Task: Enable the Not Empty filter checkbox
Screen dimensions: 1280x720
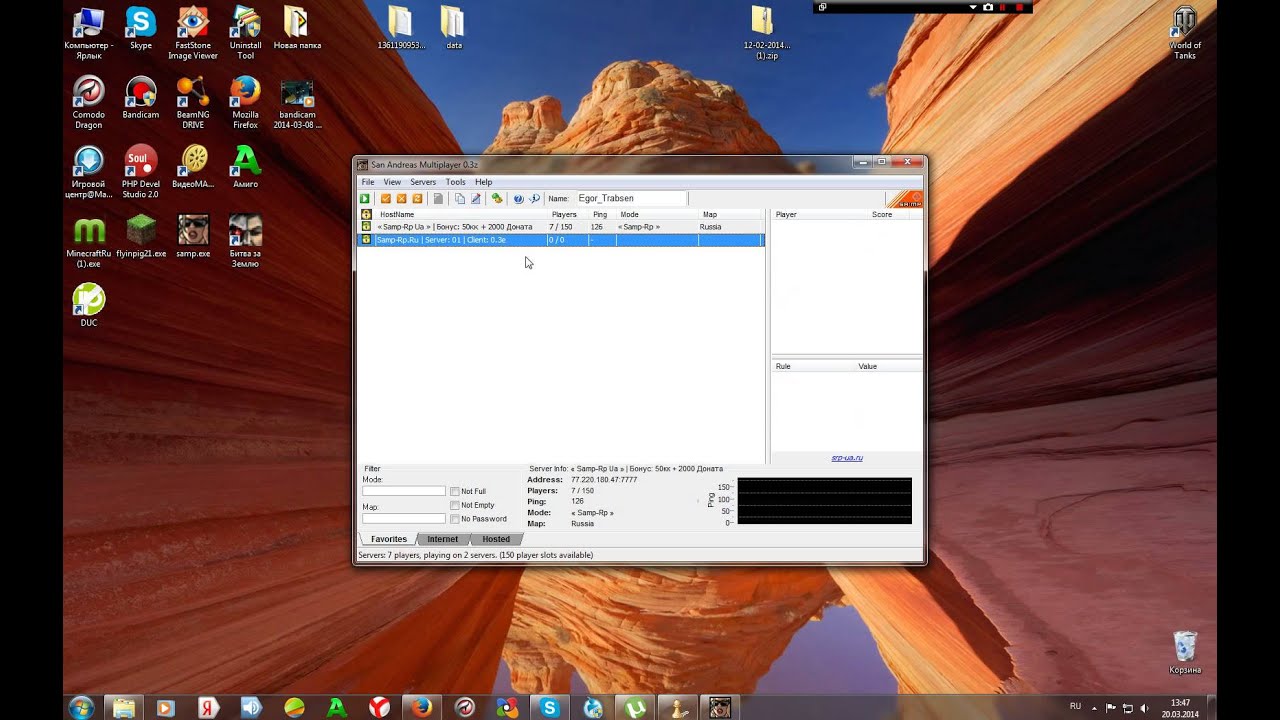Action: [455, 506]
